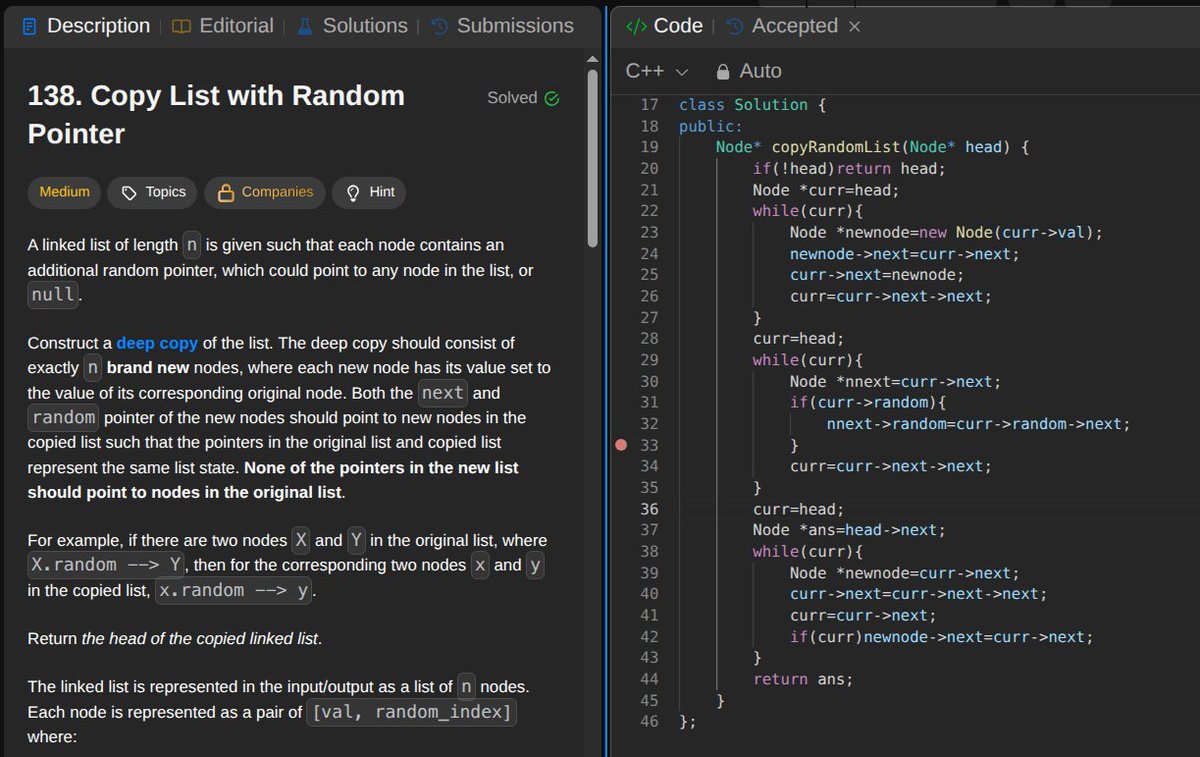
Task: Click the Auto lock indicator
Action: click(749, 71)
